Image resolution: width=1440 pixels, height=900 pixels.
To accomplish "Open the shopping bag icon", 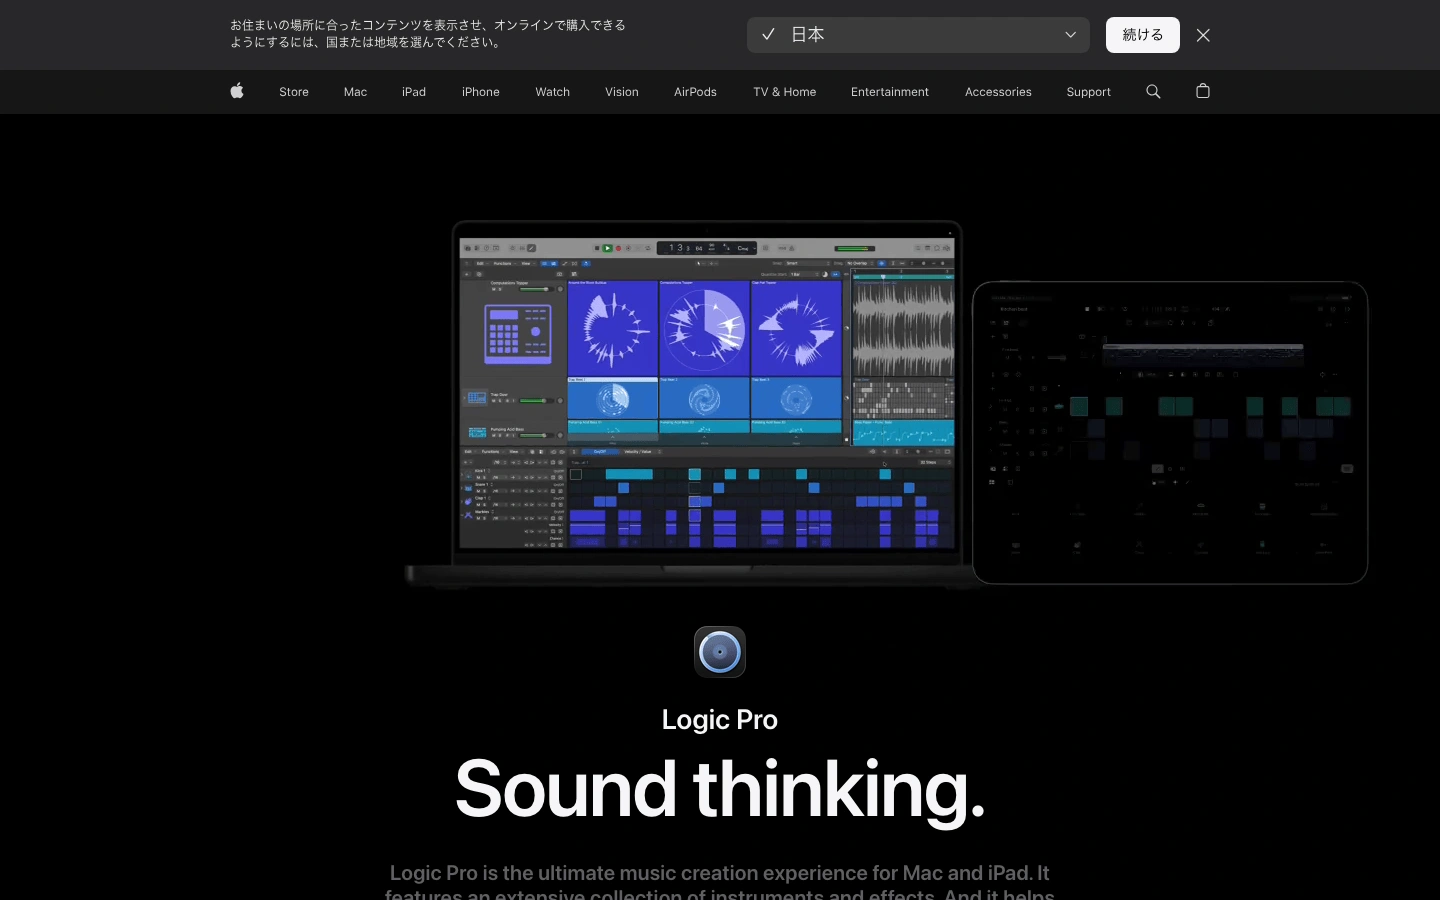I will tap(1203, 91).
